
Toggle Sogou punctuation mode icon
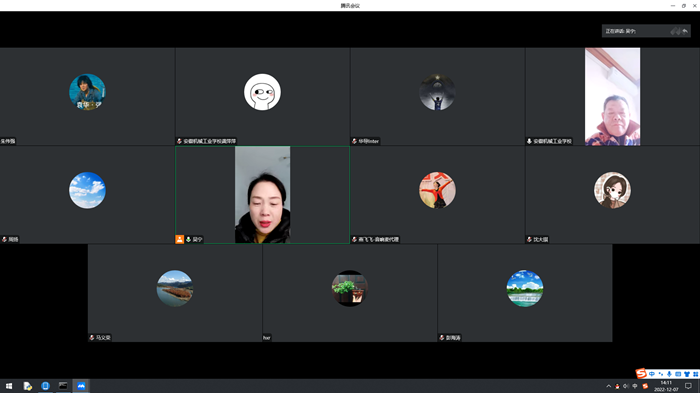click(661, 374)
